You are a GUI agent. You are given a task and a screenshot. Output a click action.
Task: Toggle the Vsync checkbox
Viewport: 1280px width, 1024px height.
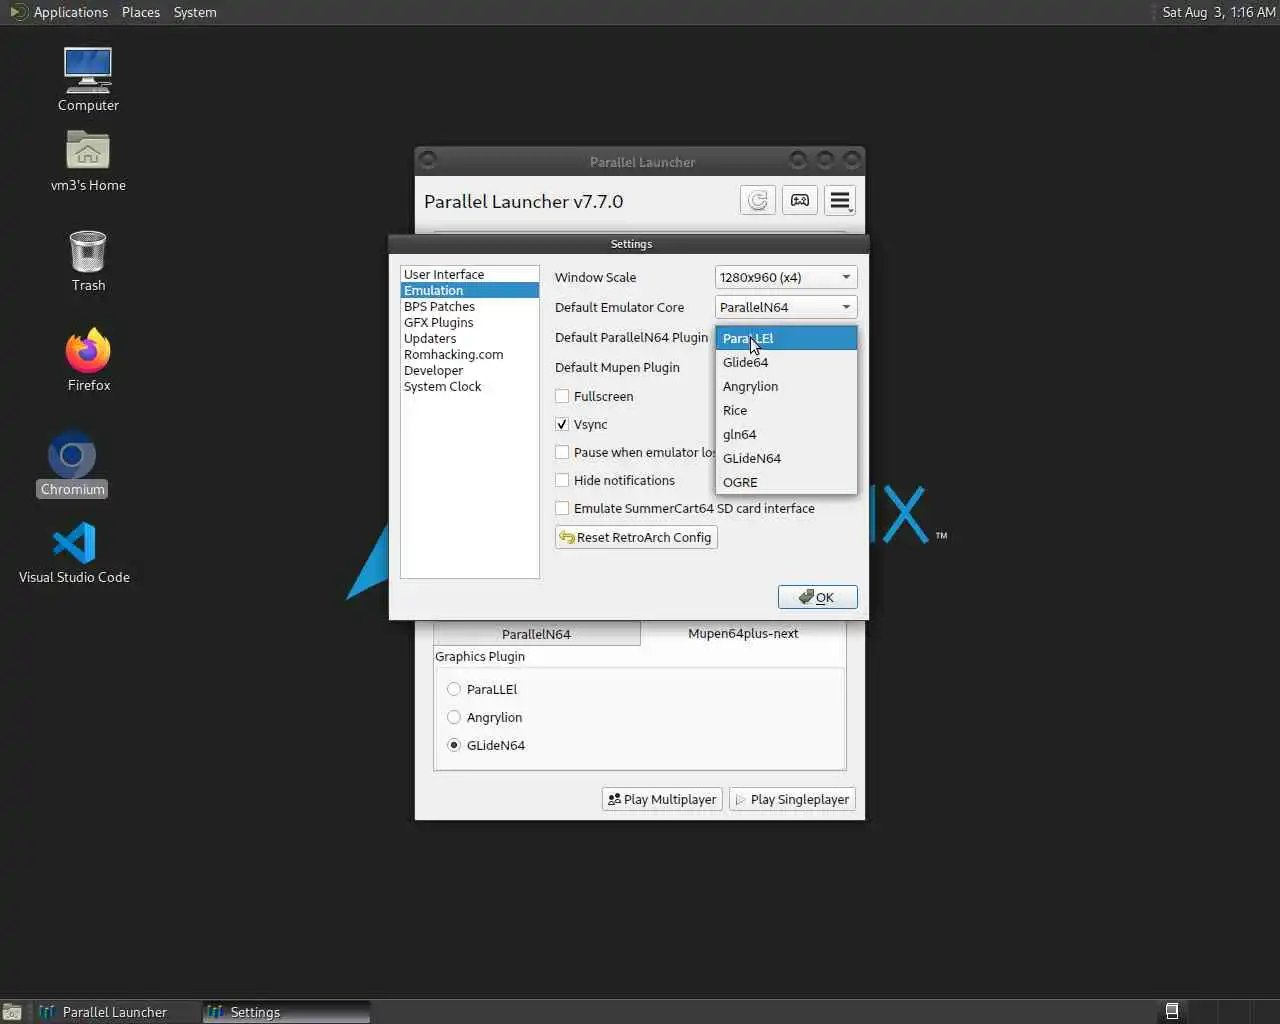point(562,424)
